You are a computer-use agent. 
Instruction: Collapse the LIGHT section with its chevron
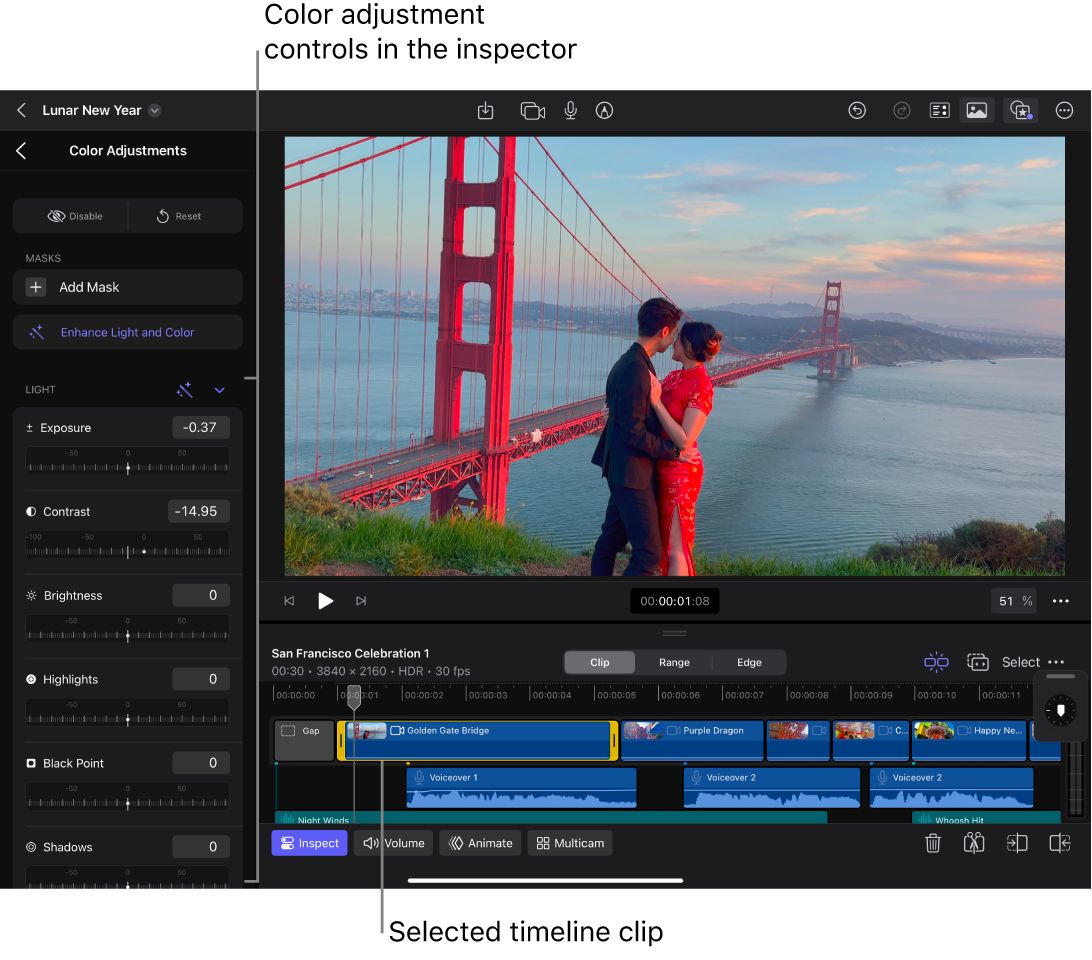tap(219, 390)
